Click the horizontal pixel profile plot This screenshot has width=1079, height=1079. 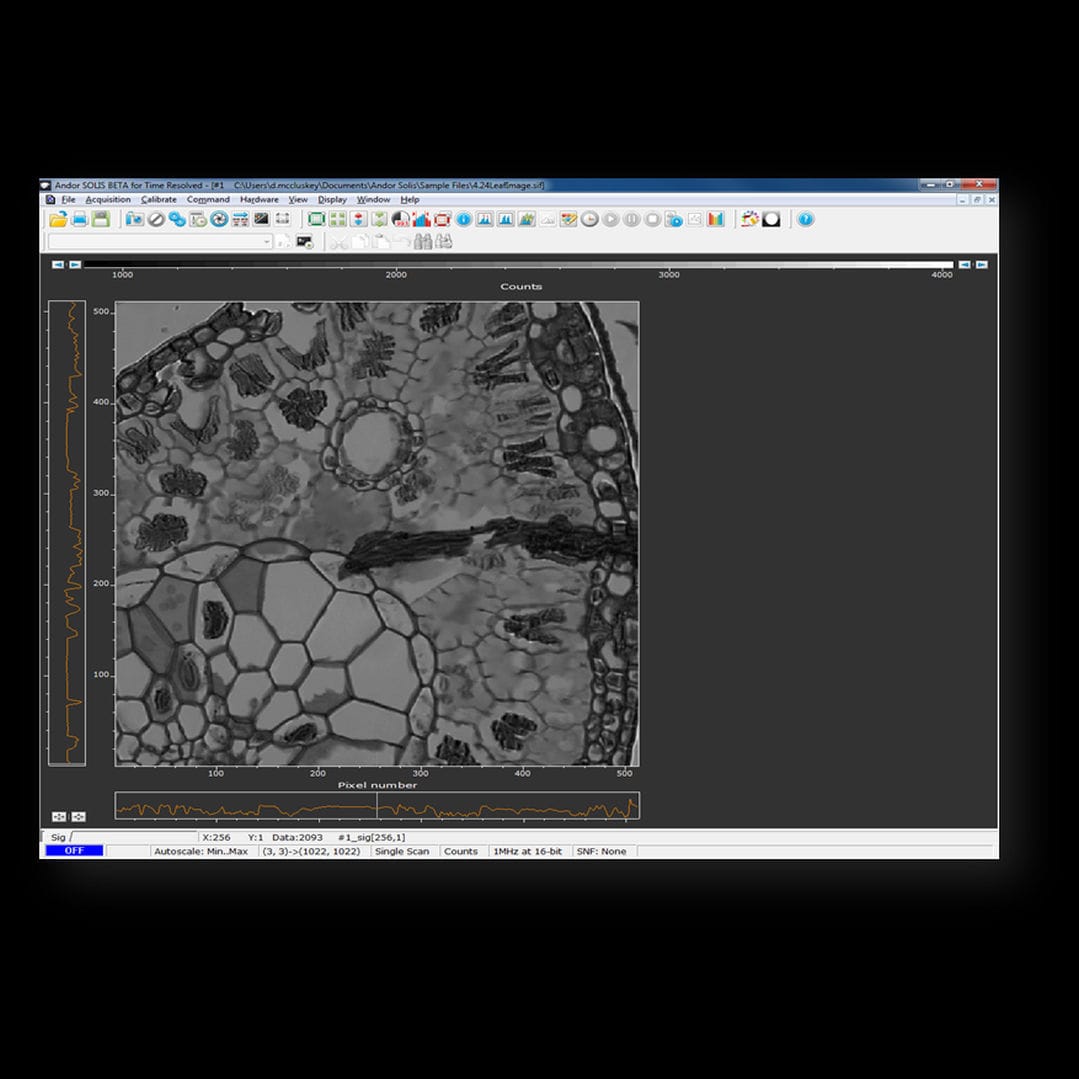(x=377, y=806)
